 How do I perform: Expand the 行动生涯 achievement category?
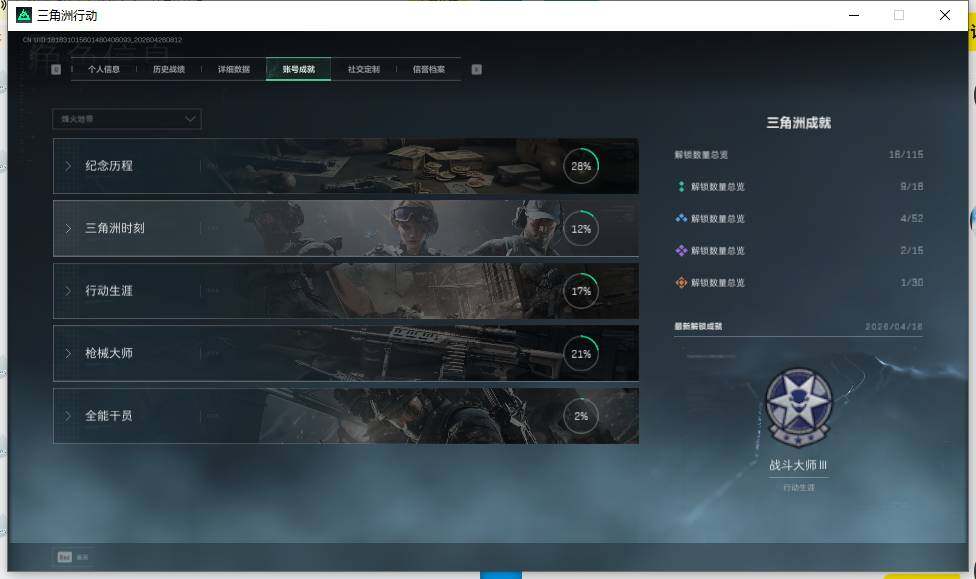tap(345, 291)
